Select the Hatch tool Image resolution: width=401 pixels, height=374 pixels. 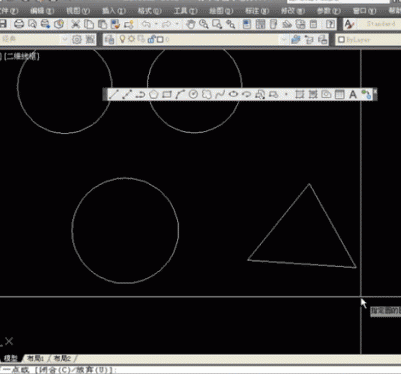(299, 94)
